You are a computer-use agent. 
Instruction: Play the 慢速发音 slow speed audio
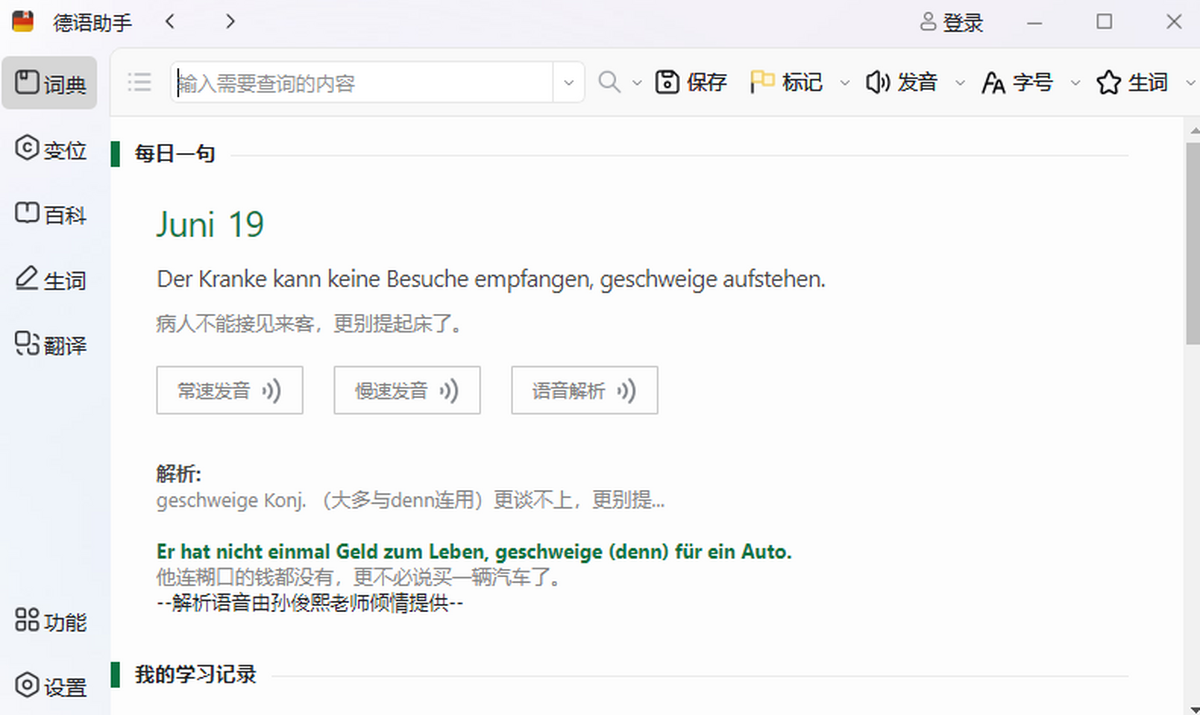[407, 390]
